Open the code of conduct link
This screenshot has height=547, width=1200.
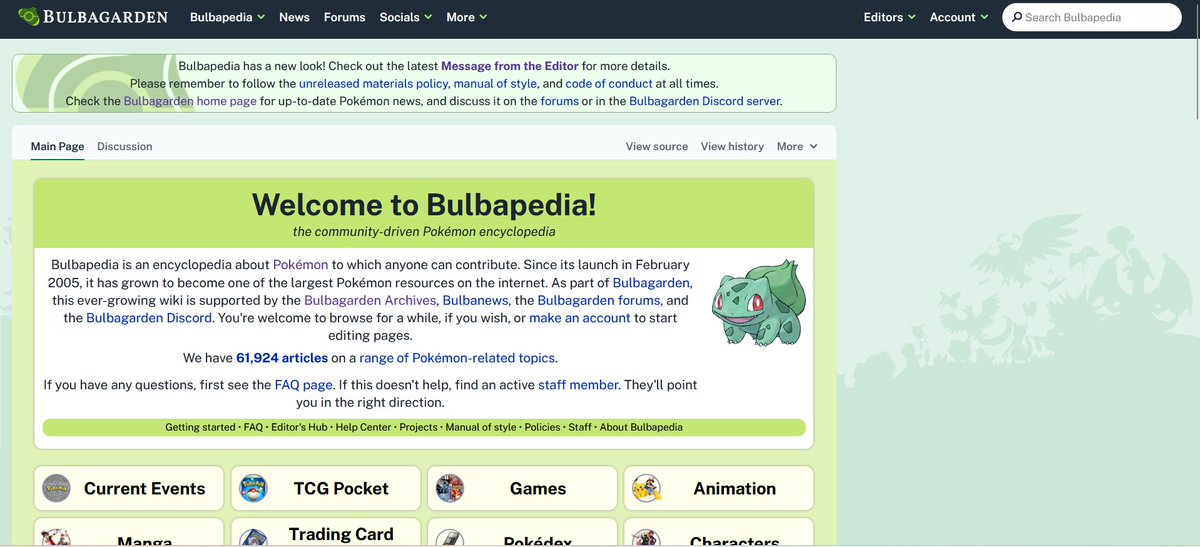pyautogui.click(x=609, y=84)
